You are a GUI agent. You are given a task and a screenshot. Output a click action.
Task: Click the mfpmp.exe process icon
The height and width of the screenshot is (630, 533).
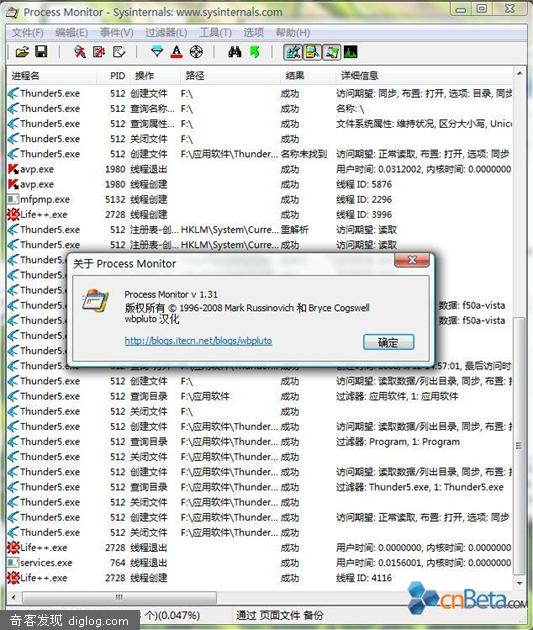point(13,199)
